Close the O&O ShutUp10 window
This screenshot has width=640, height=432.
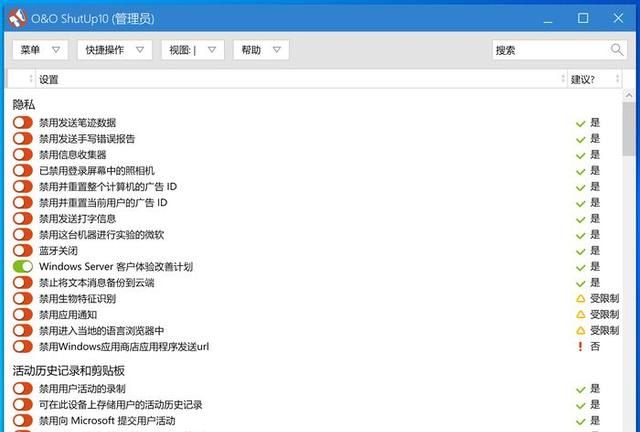pyautogui.click(x=618, y=18)
